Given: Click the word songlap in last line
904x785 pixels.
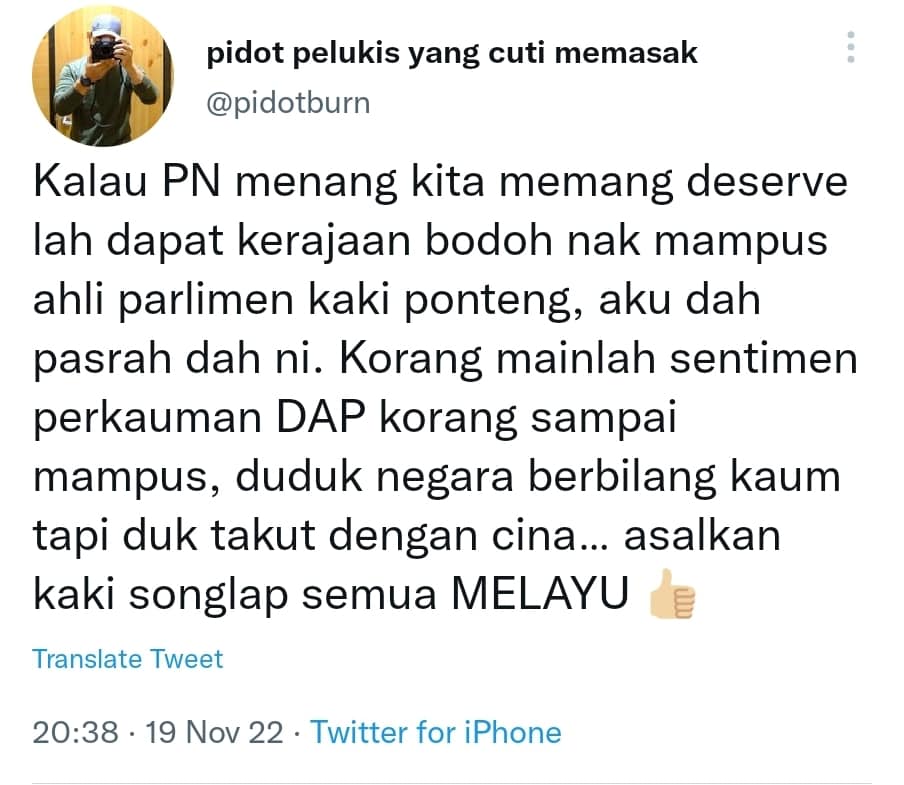Looking at the screenshot, I should [208, 596].
